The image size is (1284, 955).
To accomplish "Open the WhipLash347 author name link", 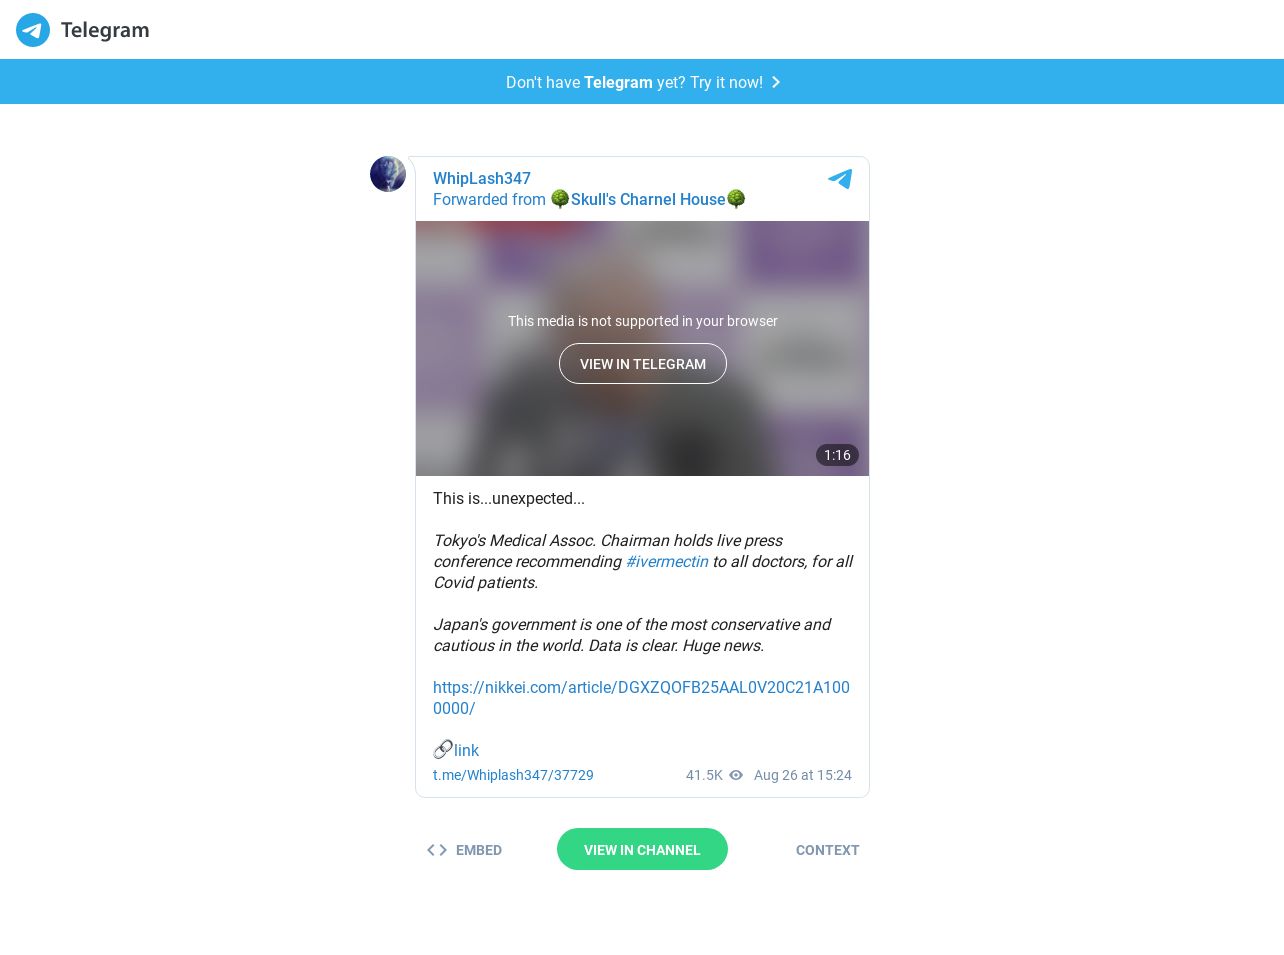I will pyautogui.click(x=482, y=178).
